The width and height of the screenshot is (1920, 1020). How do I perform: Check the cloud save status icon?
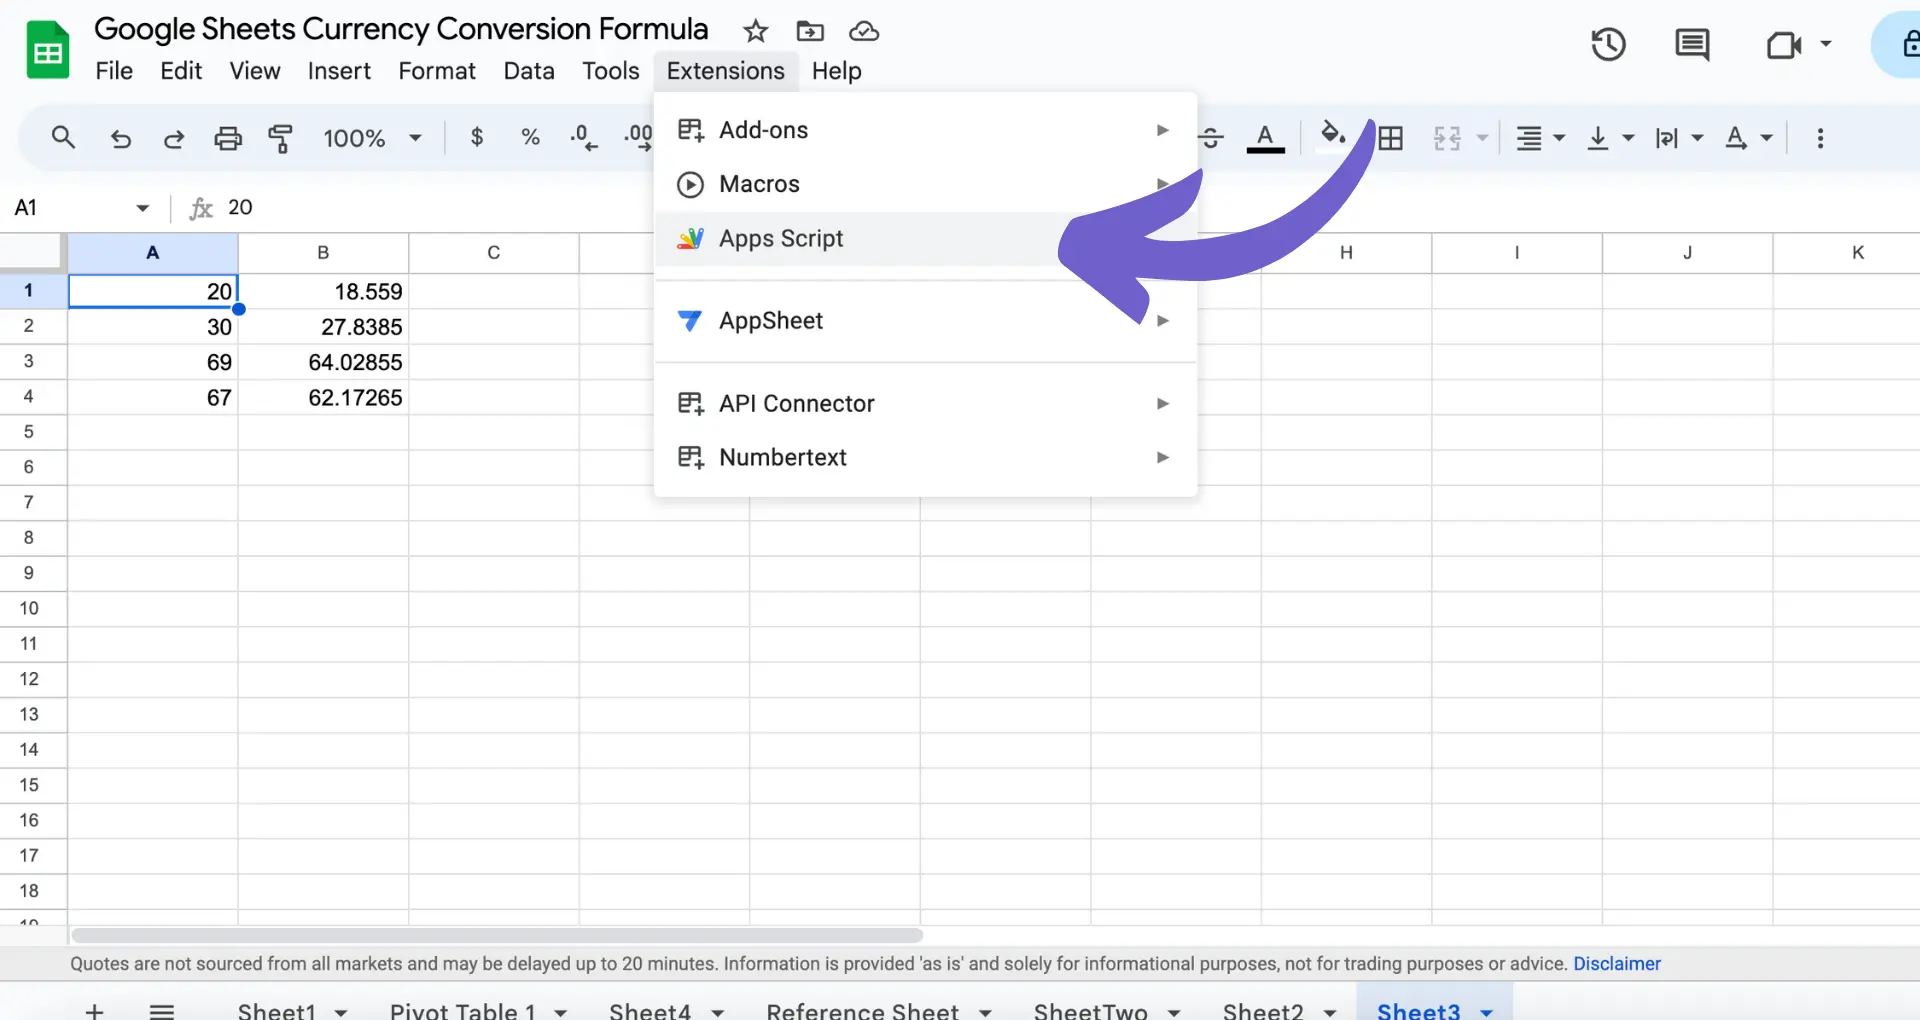click(x=864, y=31)
